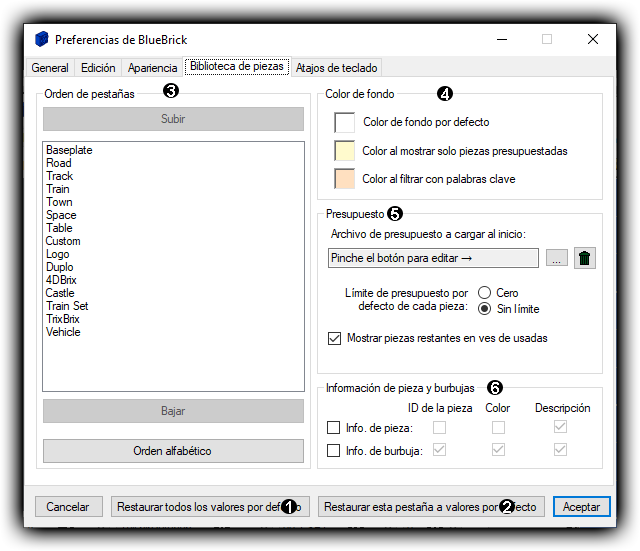Click the Cancelar button

68,507
